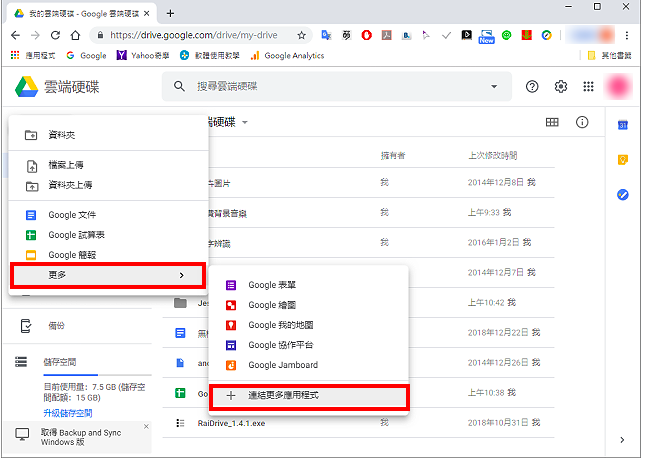This screenshot has width=655, height=463.
Task: Click the RaiDrive_1.4.1.exe file icon
Action: (x=180, y=423)
